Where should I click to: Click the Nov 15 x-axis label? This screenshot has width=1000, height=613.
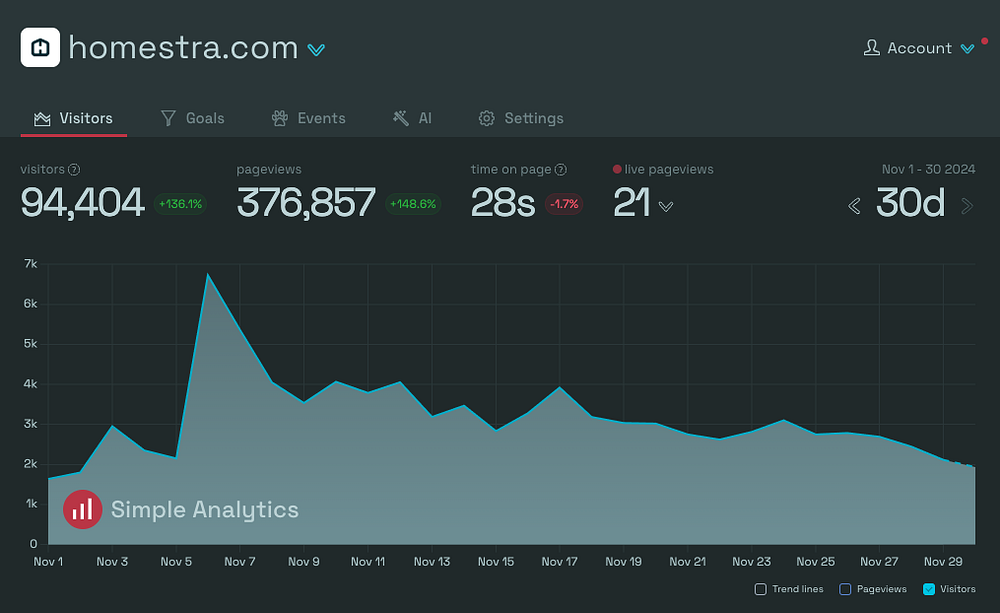click(496, 562)
